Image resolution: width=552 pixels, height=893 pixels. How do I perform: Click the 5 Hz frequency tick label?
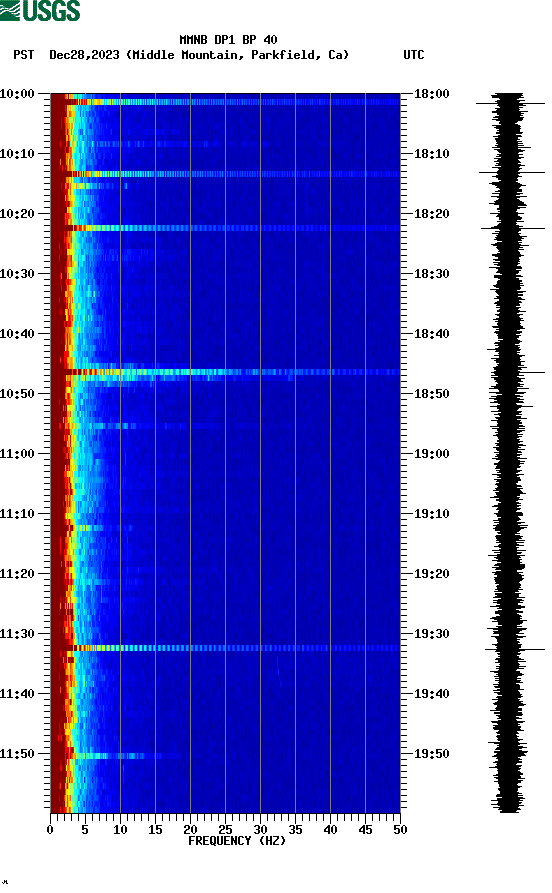85,830
